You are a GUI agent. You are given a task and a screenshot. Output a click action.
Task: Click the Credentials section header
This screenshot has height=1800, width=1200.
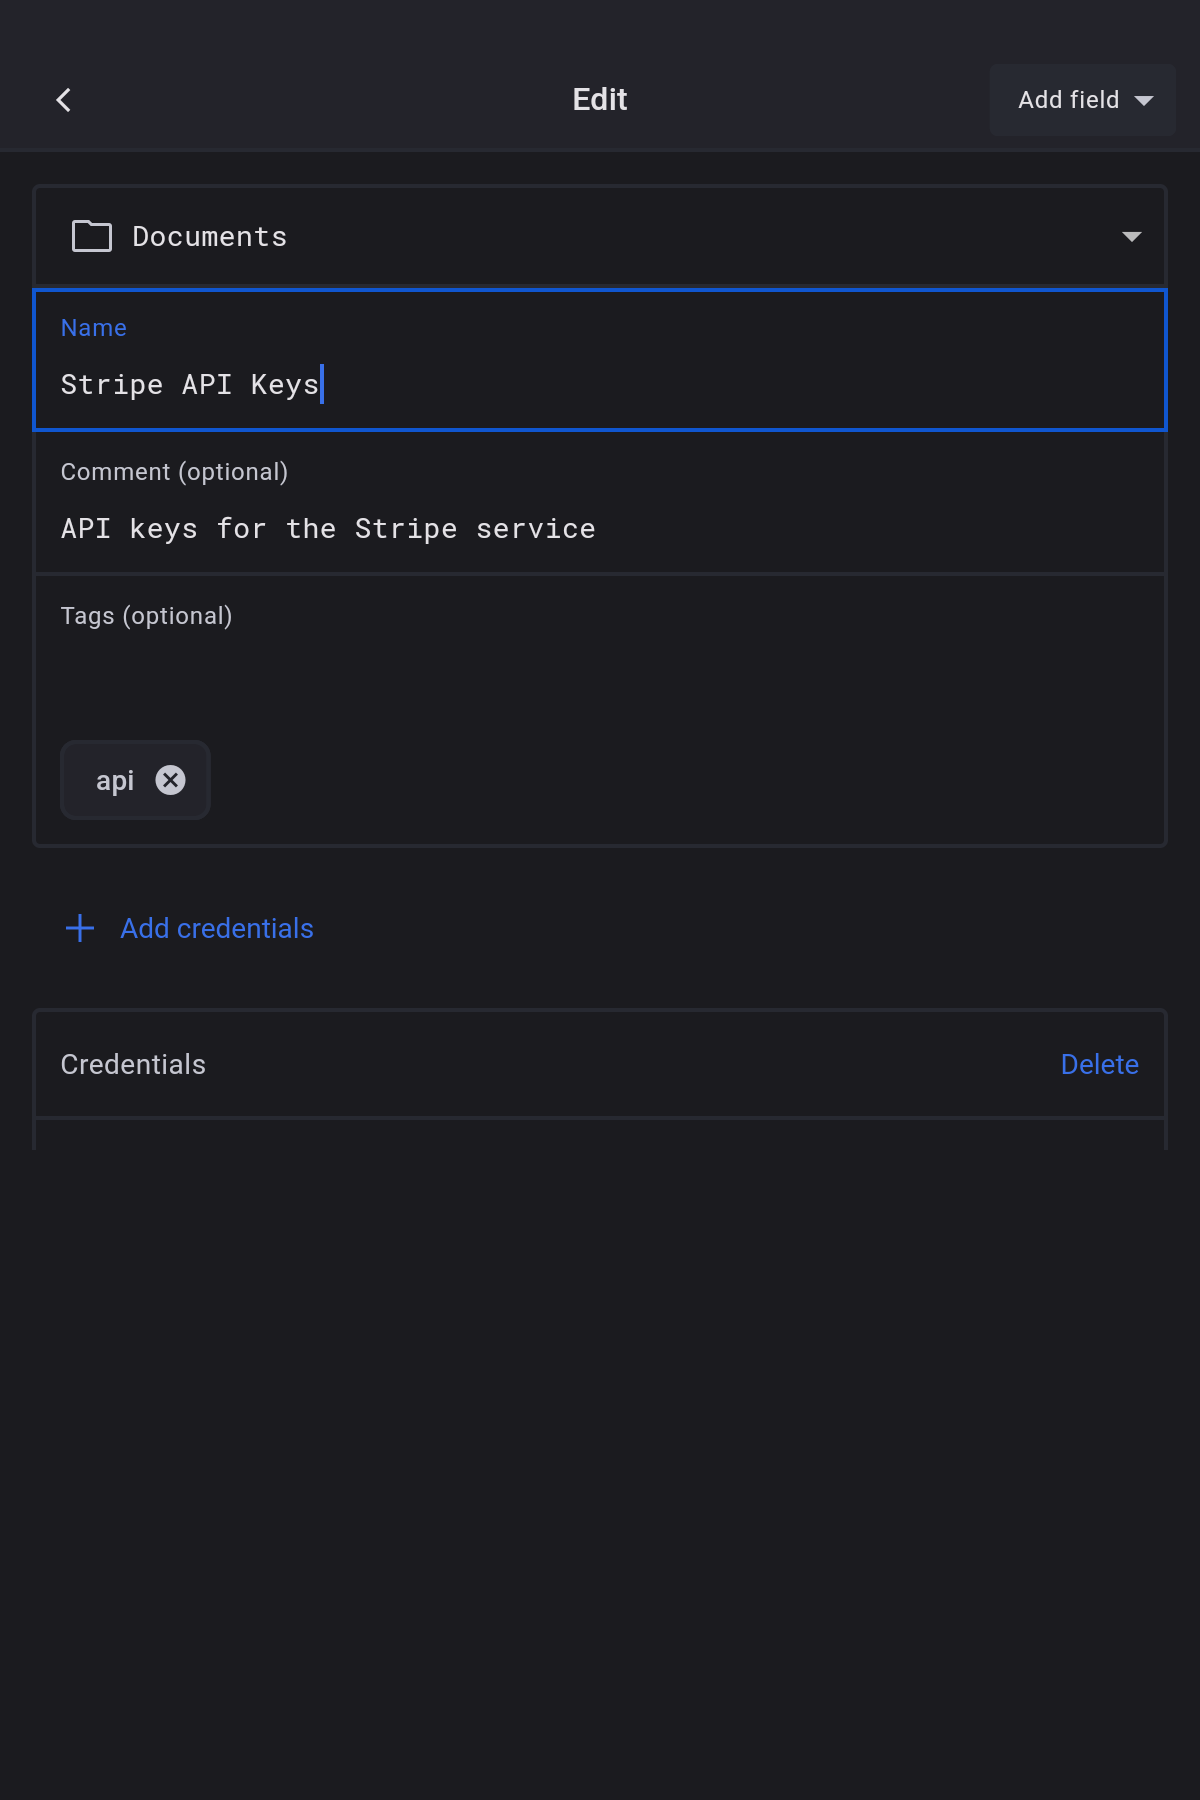(133, 1064)
